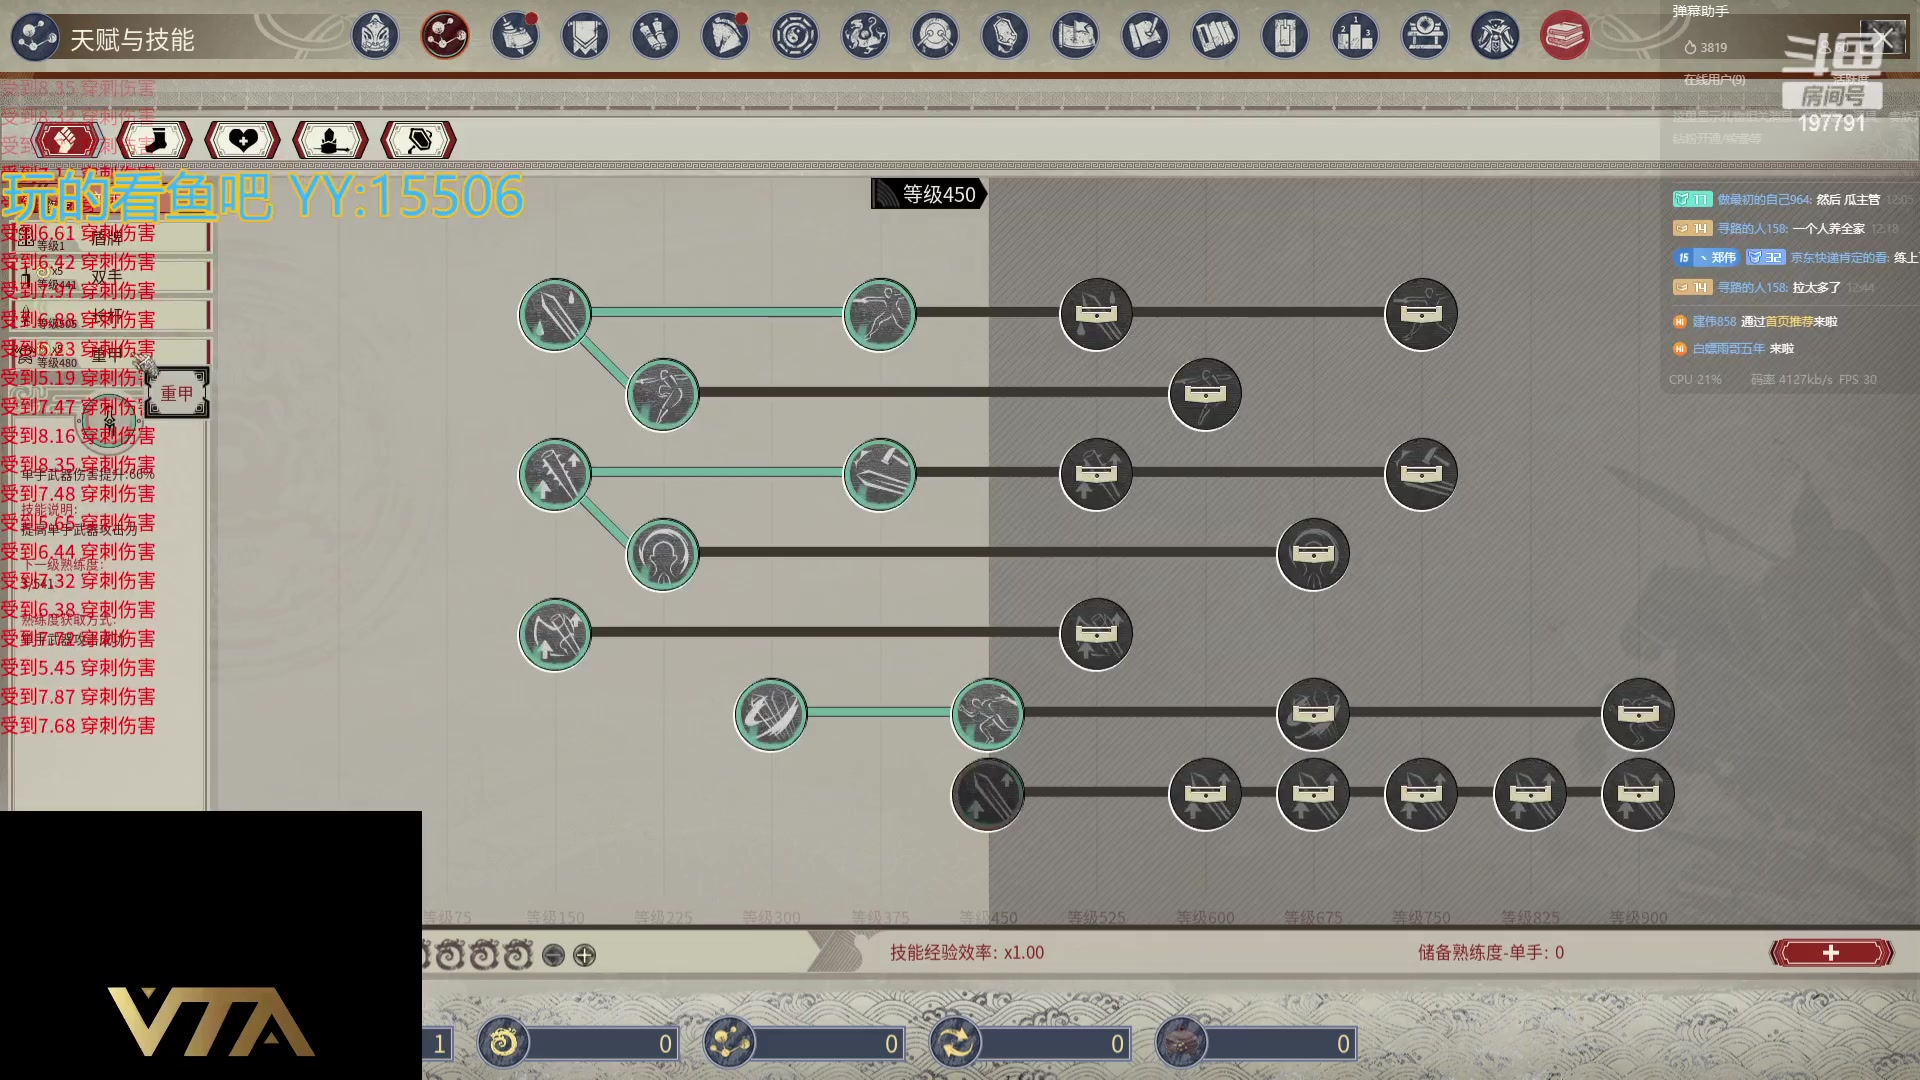Select the locked level 675 node on head branch
This screenshot has height=1080, width=1920.
tap(1313, 554)
